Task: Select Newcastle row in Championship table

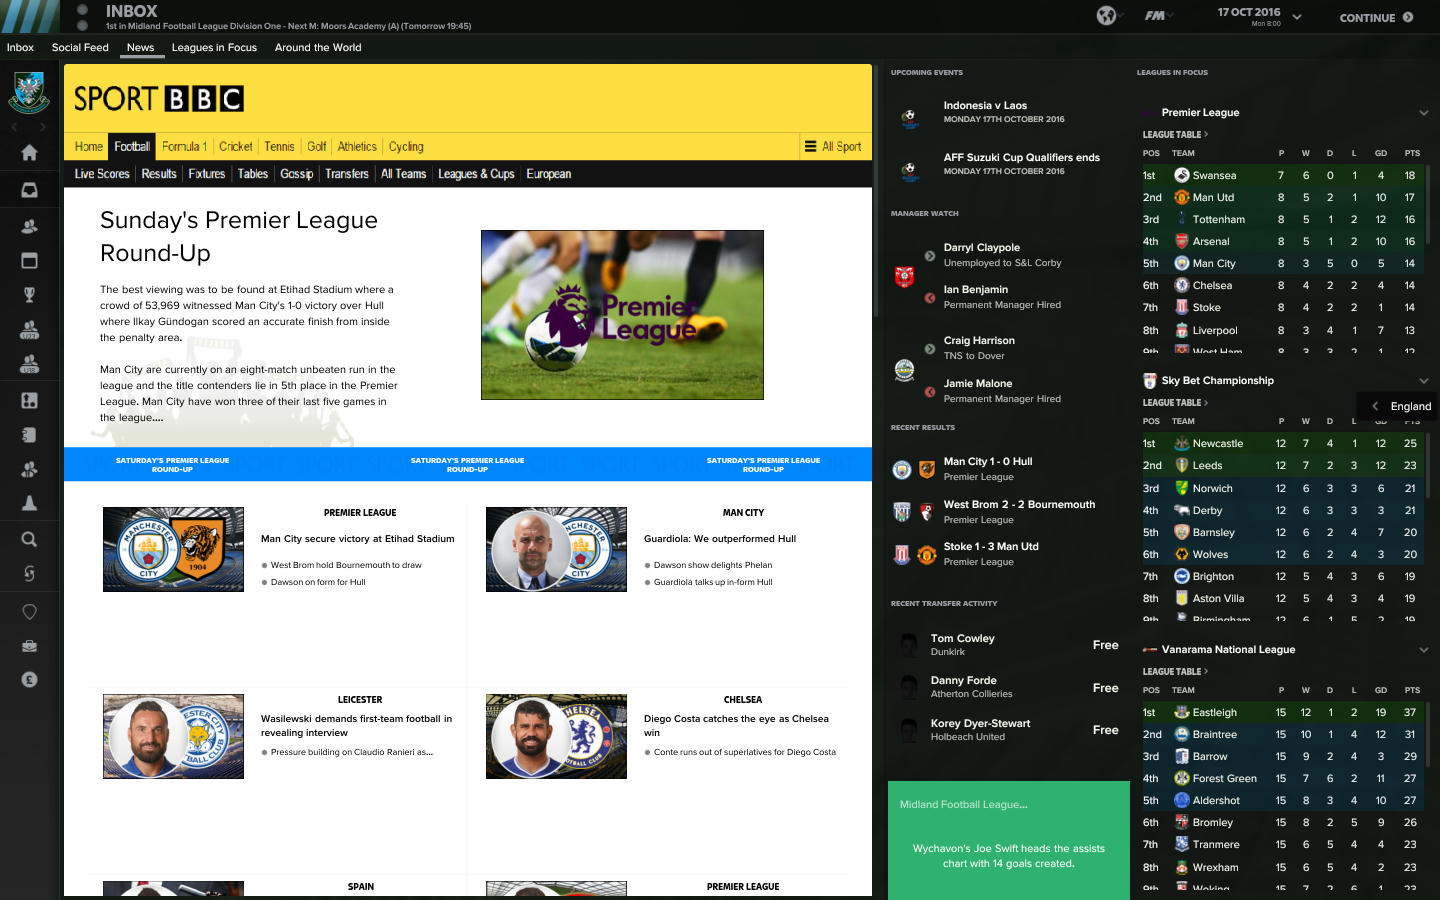Action: pyautogui.click(x=1281, y=443)
